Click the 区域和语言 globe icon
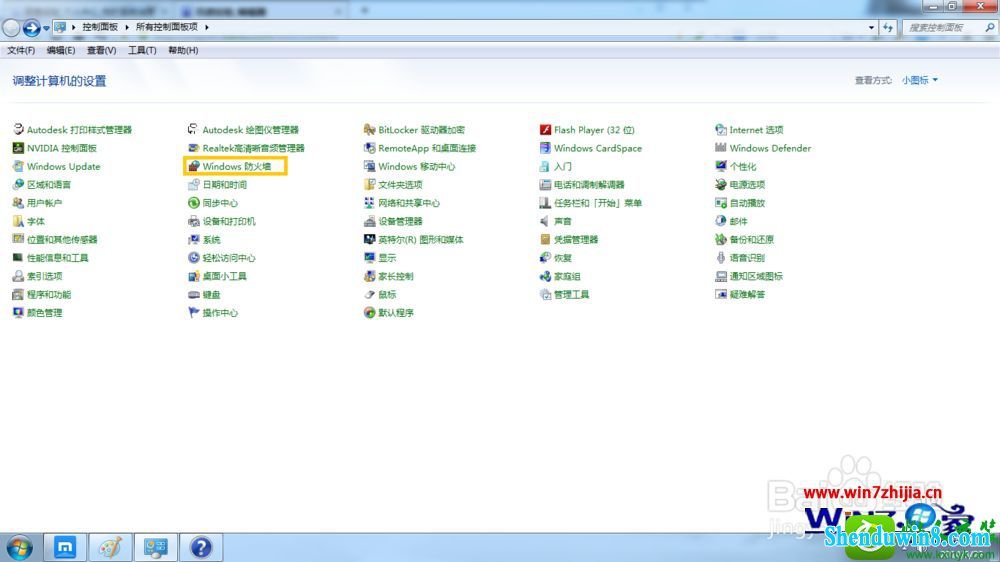Screen dimensions: 1000x562 tap(18, 185)
